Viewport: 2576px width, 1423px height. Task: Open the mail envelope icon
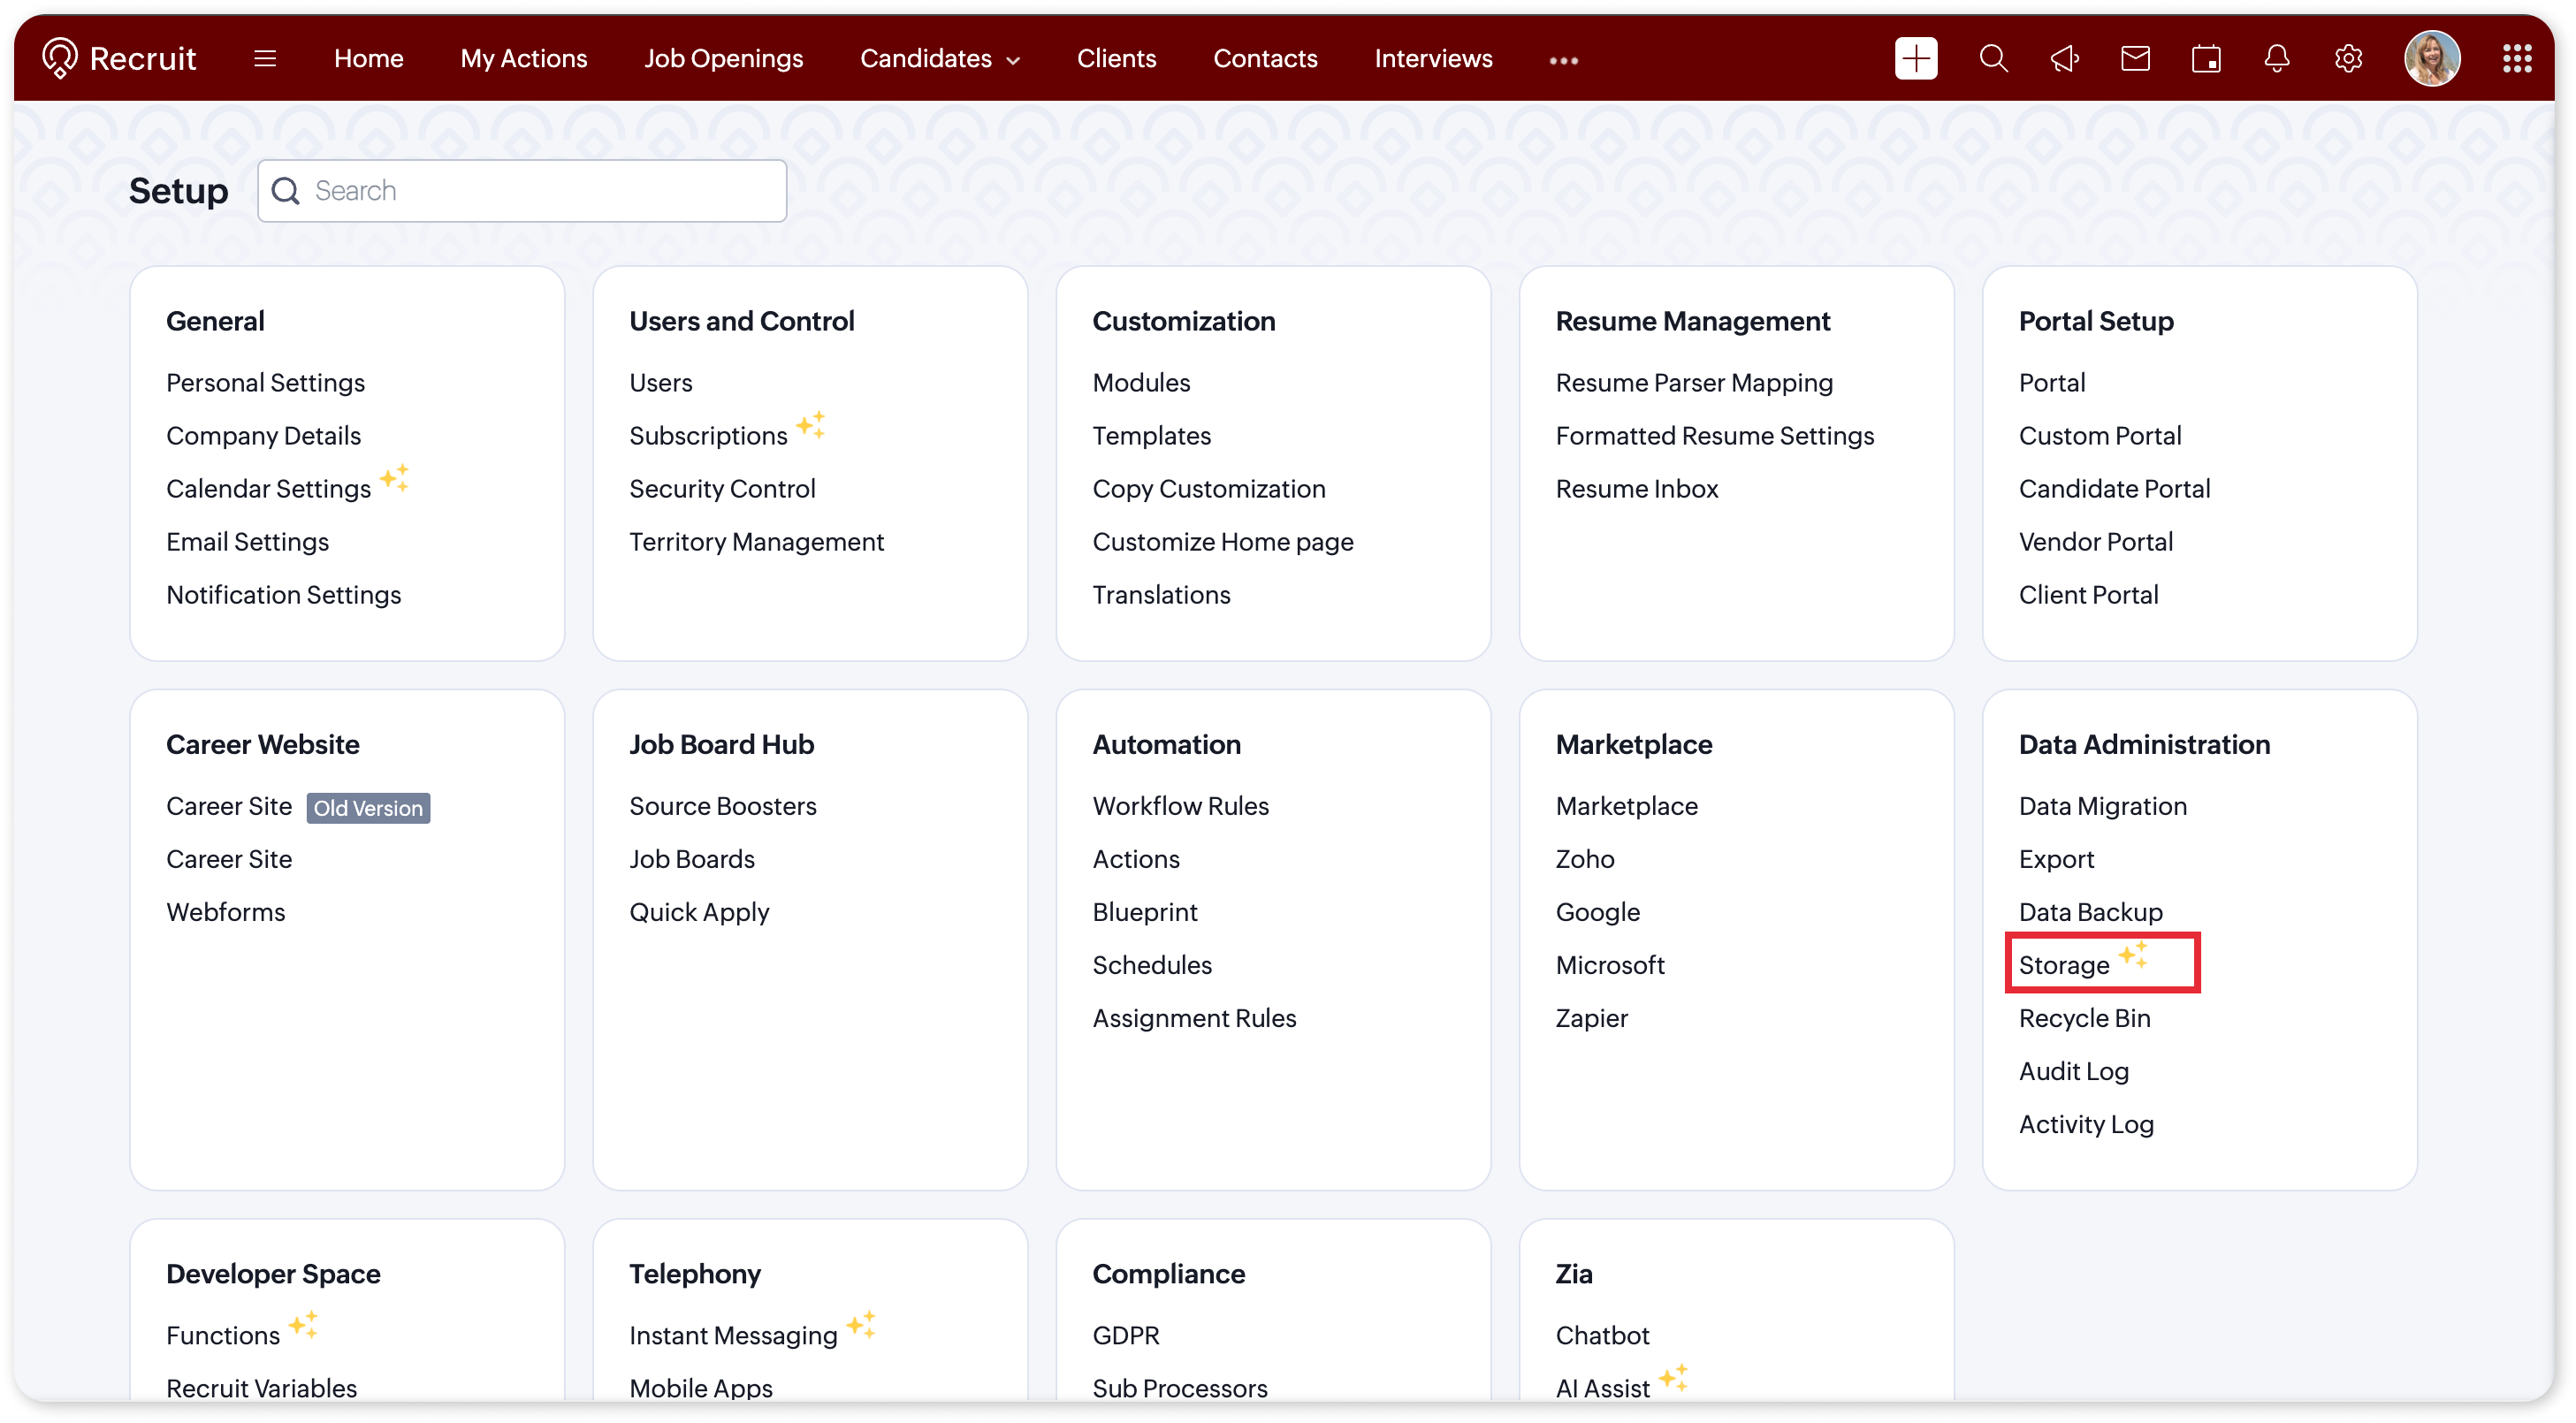pyautogui.click(x=2135, y=59)
